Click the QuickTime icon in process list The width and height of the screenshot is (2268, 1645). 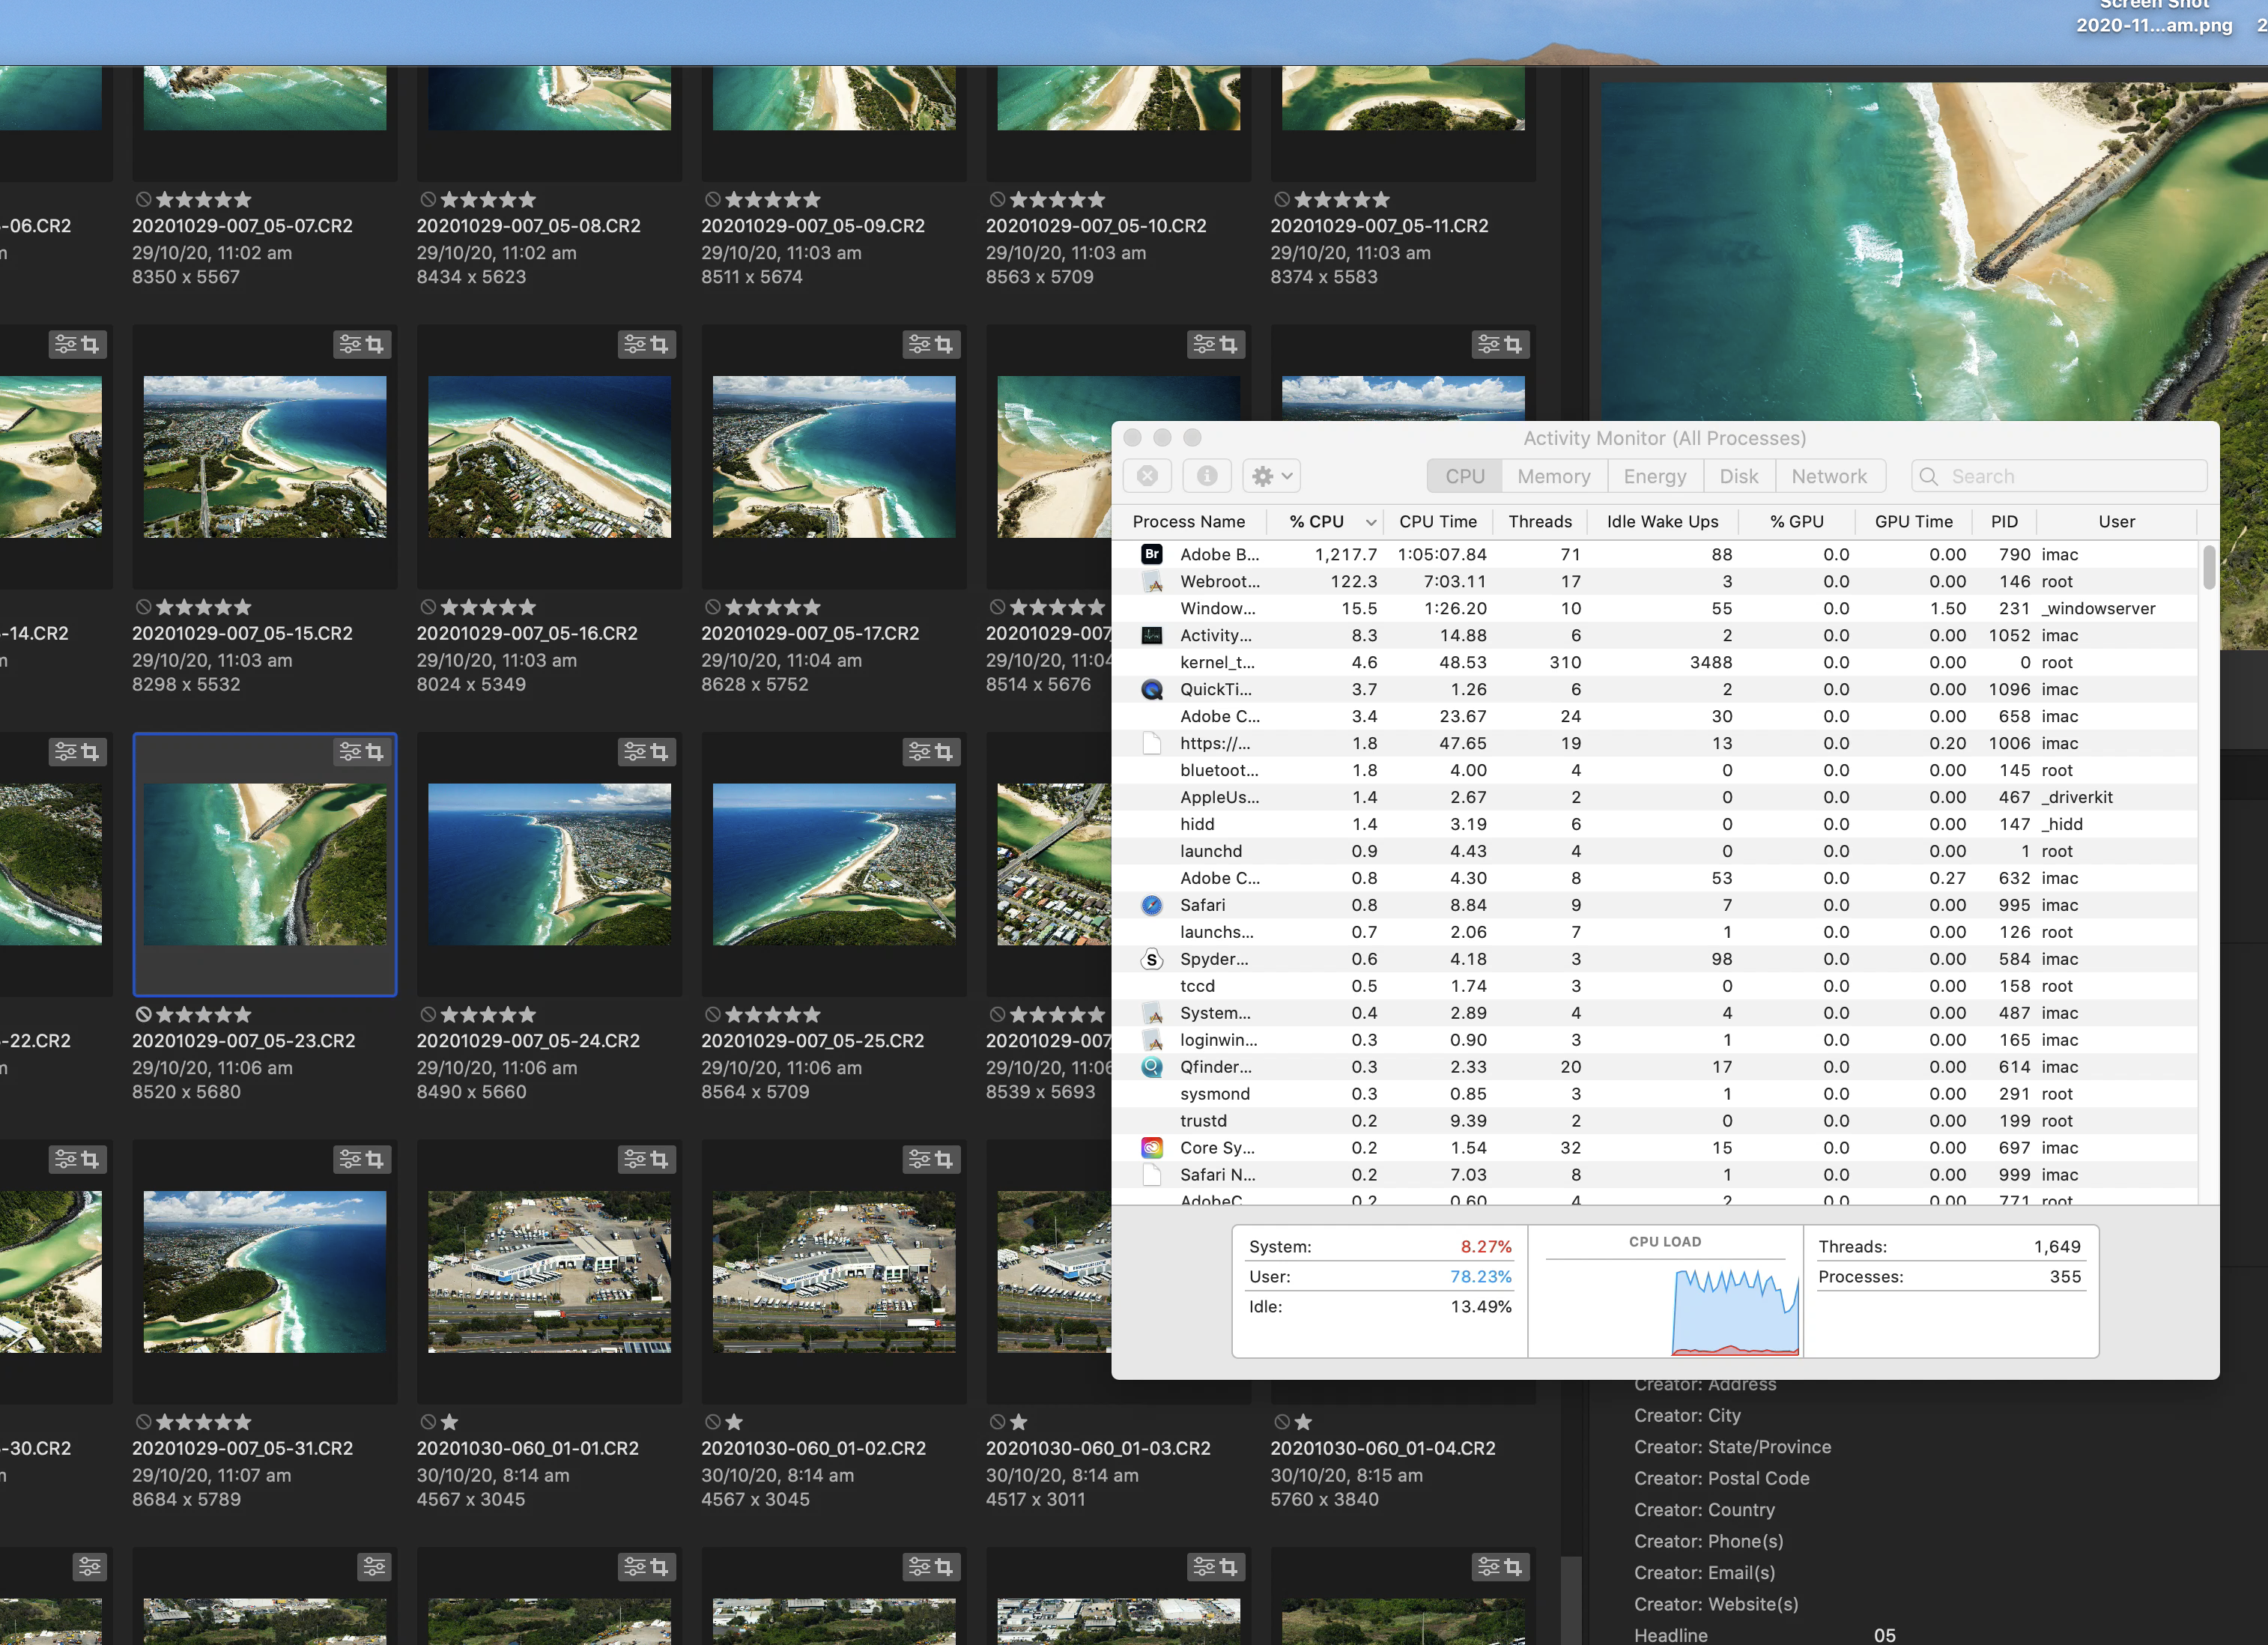pos(1152,689)
